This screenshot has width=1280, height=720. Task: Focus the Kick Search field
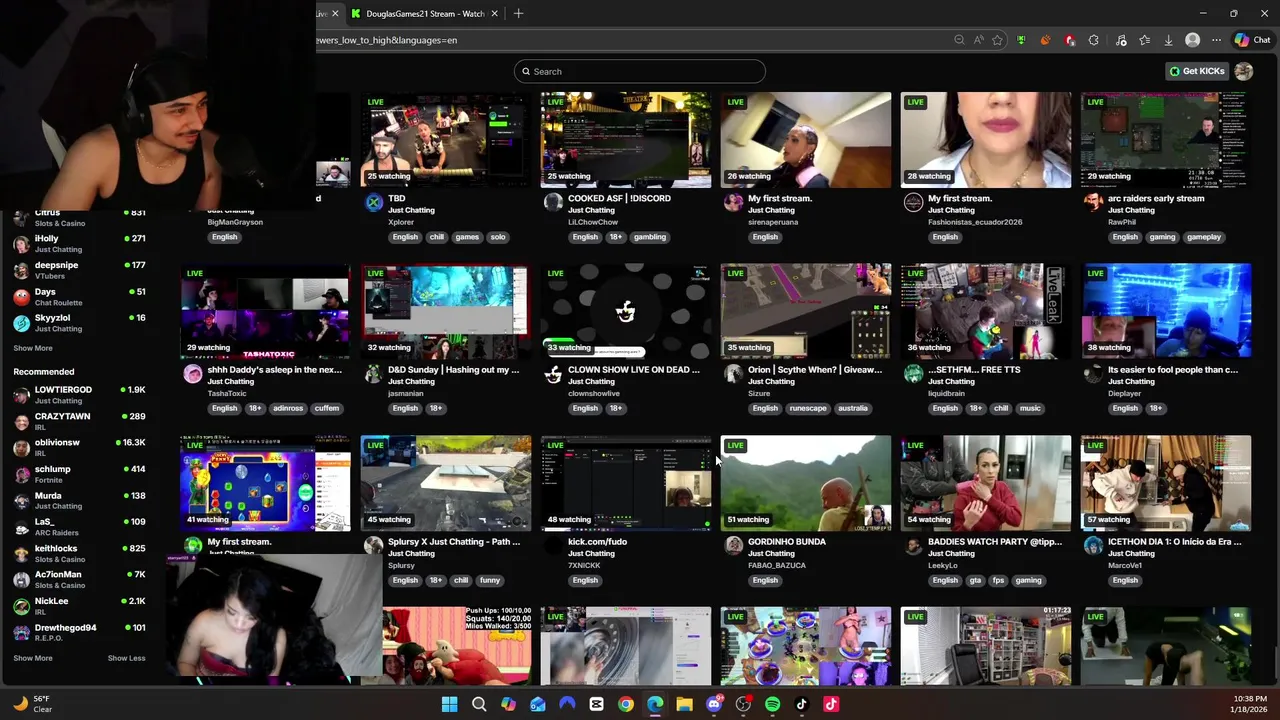(640, 71)
